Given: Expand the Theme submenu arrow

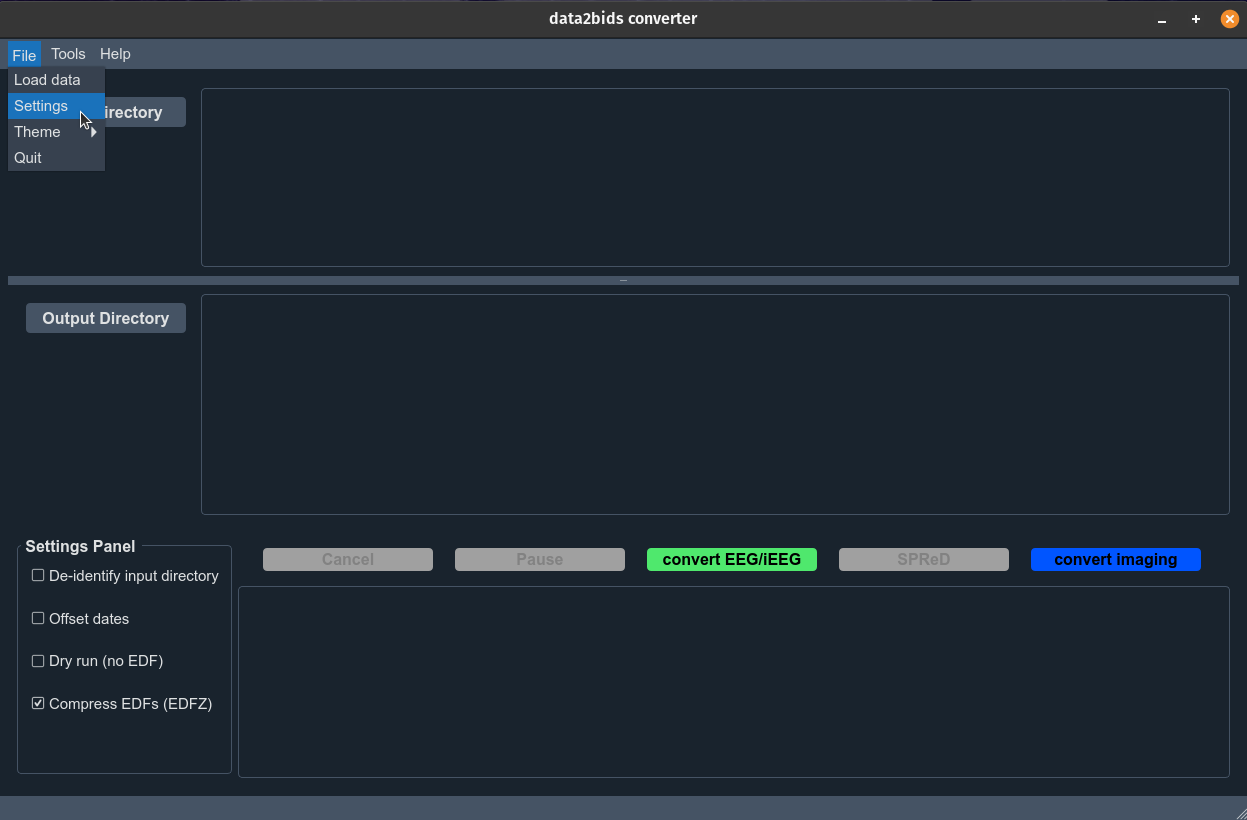Looking at the screenshot, I should click(x=94, y=132).
